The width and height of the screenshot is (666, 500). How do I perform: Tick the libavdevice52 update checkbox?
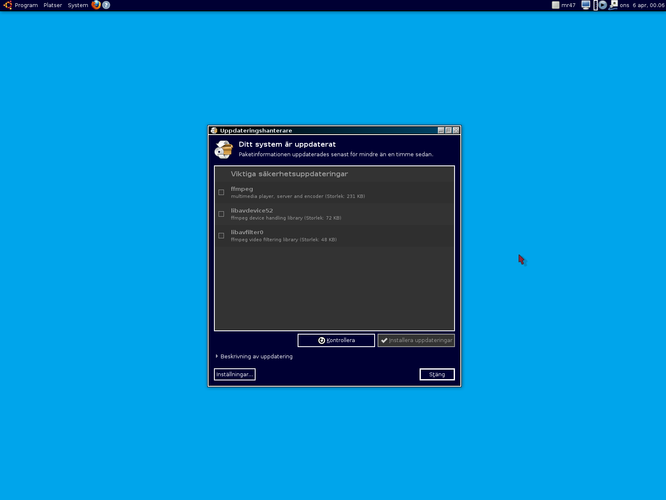tap(221, 214)
